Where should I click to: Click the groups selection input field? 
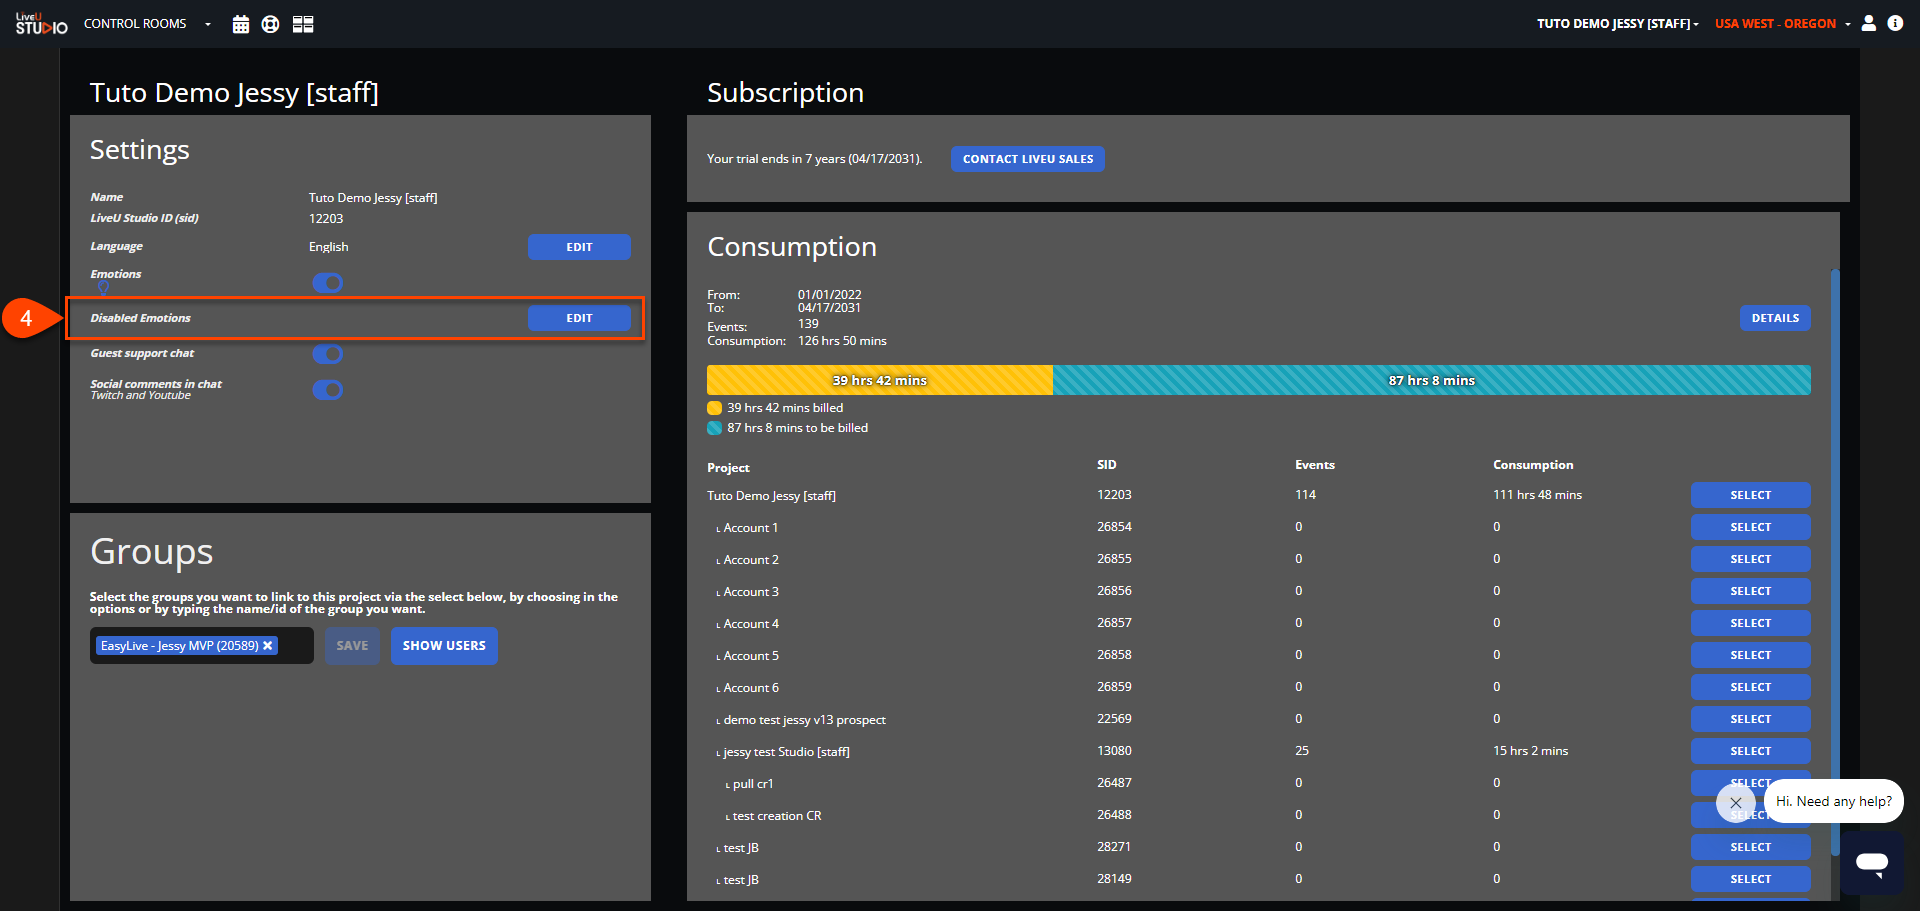click(x=202, y=646)
